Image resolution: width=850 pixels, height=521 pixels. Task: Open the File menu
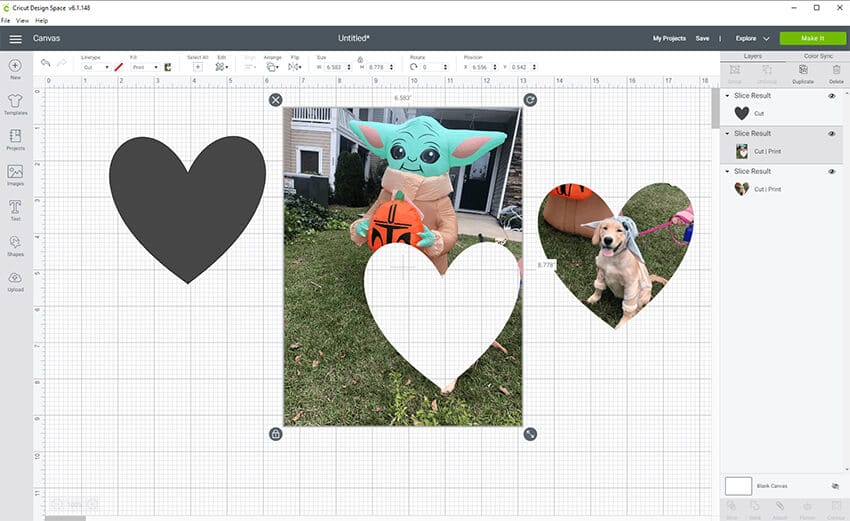pyautogui.click(x=5, y=21)
